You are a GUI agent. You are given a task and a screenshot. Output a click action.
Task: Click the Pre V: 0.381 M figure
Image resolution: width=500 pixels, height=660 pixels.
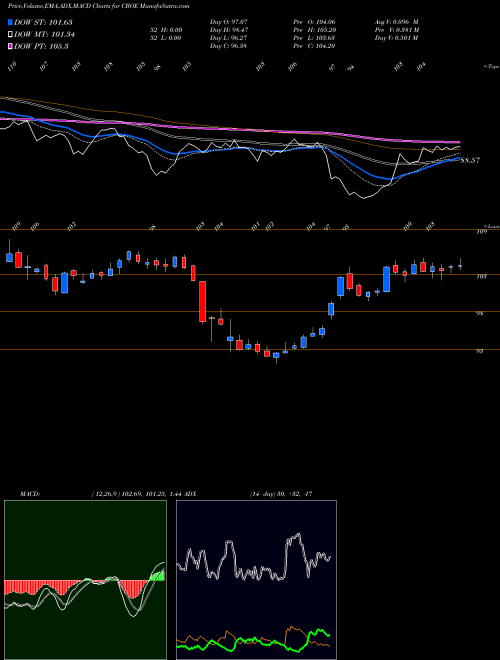click(397, 30)
